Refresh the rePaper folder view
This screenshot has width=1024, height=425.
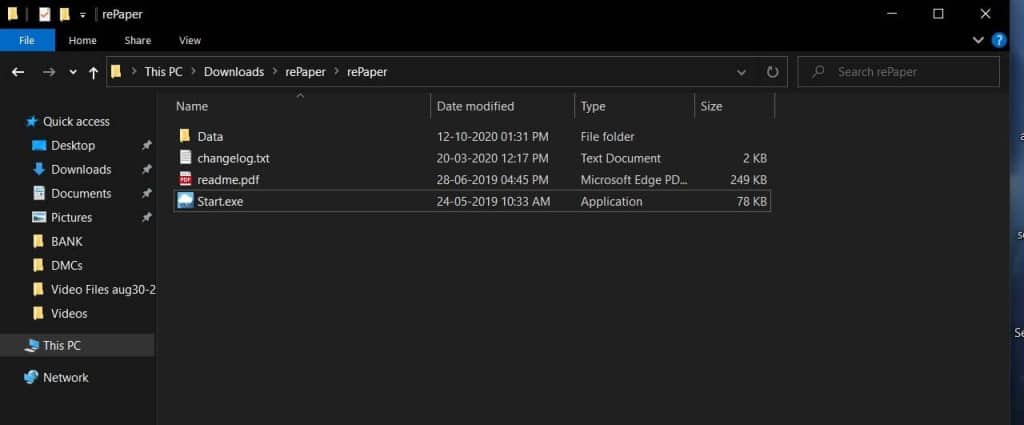[773, 72]
